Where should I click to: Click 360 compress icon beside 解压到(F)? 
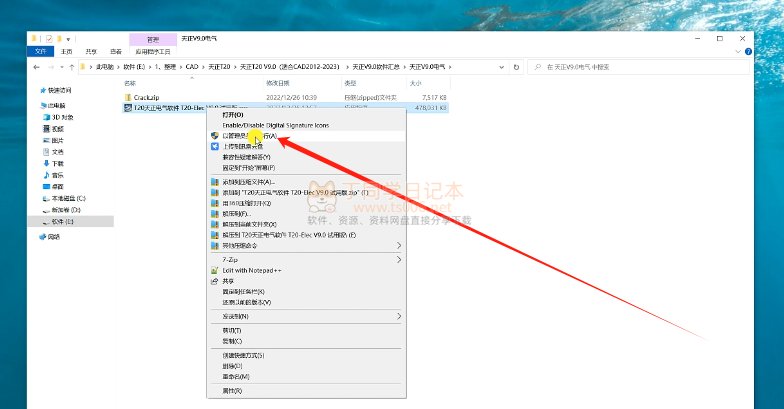pyautogui.click(x=214, y=214)
